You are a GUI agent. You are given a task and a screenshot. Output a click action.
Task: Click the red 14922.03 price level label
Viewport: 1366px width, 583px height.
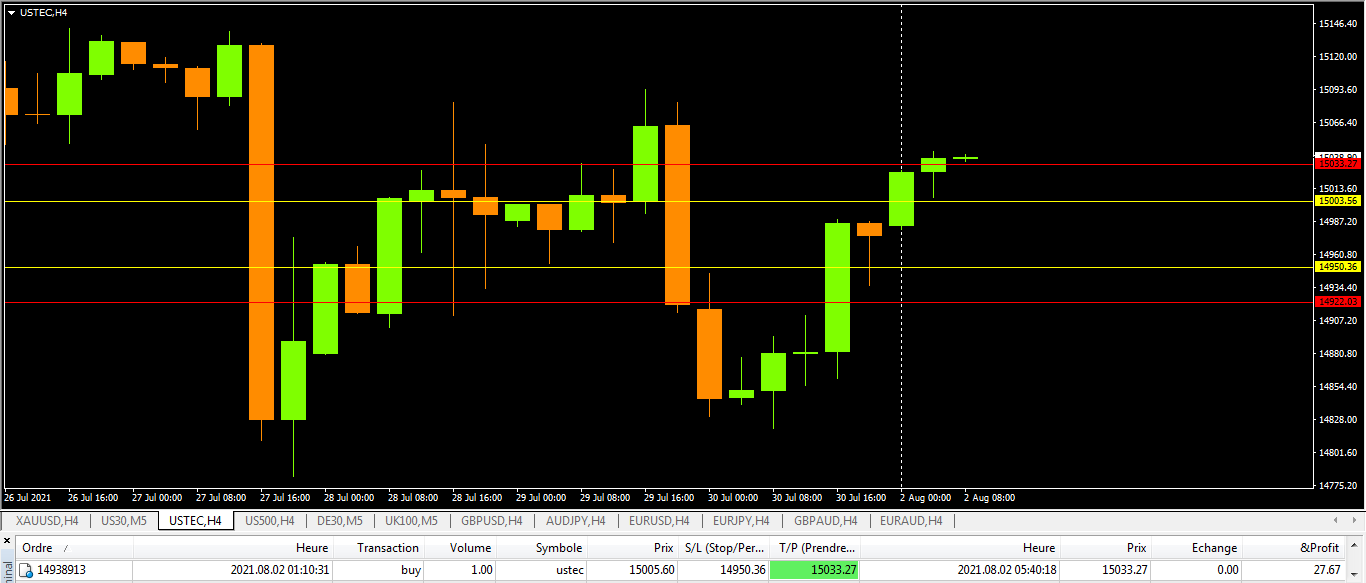pos(1337,302)
